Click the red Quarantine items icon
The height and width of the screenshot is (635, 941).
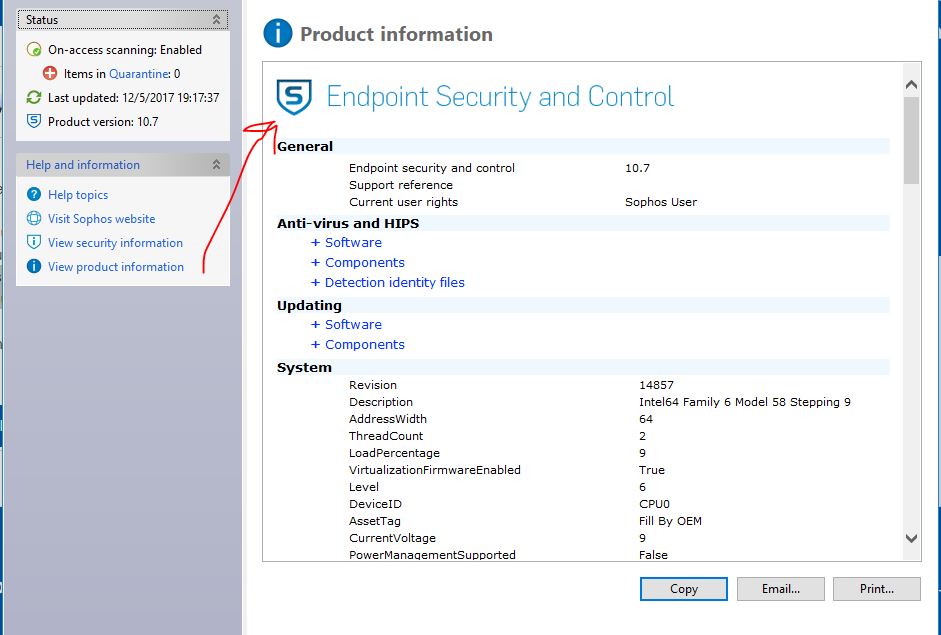(50, 73)
